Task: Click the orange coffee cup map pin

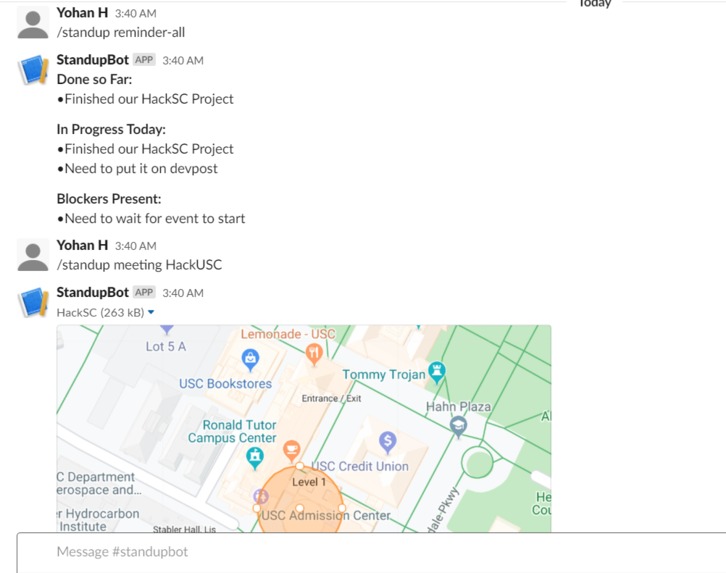Action: click(x=291, y=450)
